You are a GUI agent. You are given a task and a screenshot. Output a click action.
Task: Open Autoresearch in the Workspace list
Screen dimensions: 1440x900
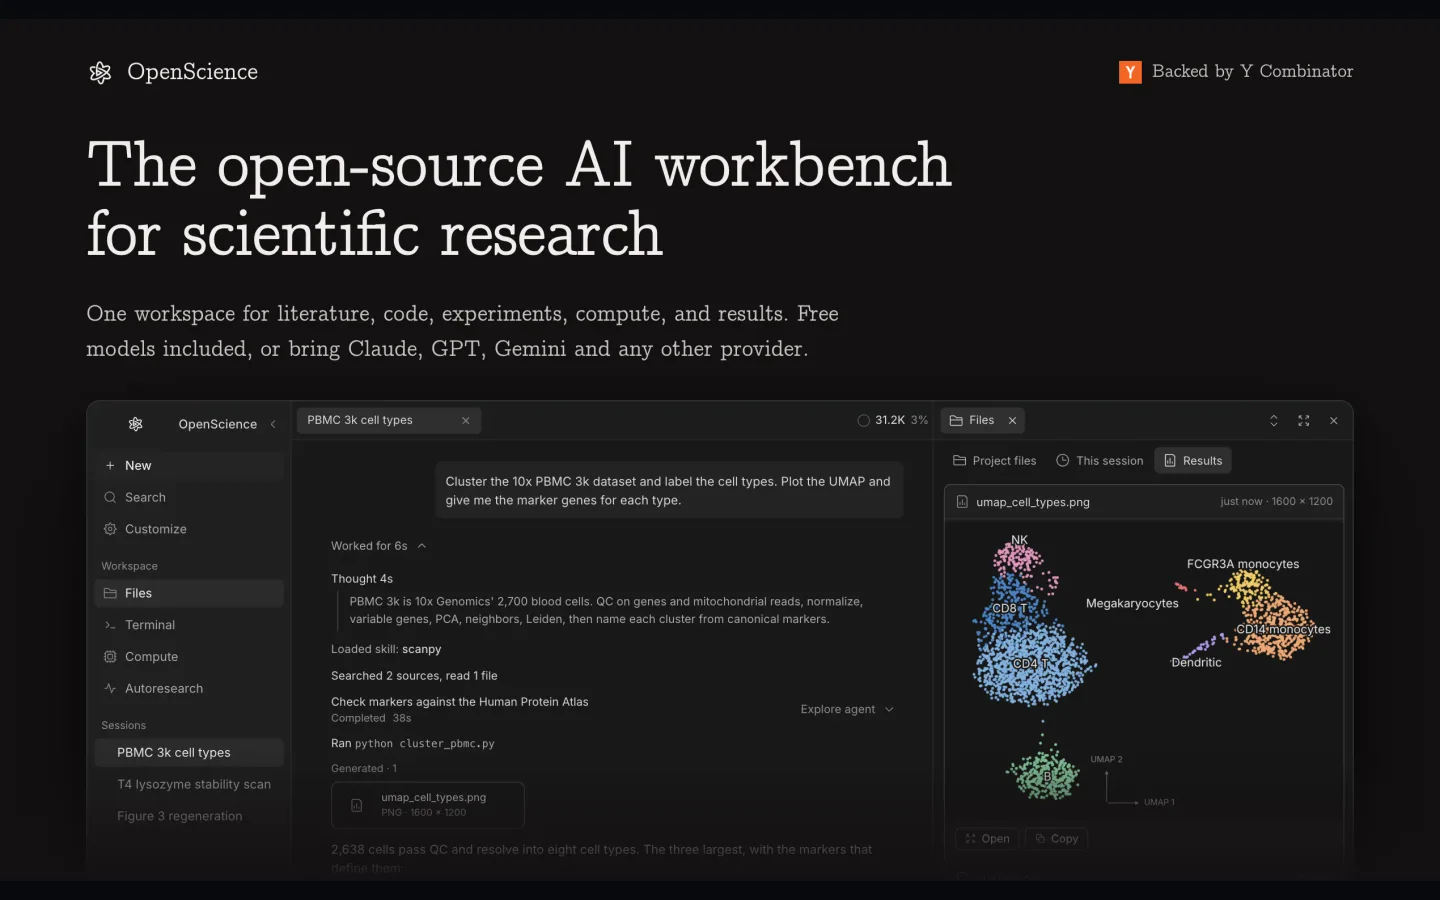point(189,689)
